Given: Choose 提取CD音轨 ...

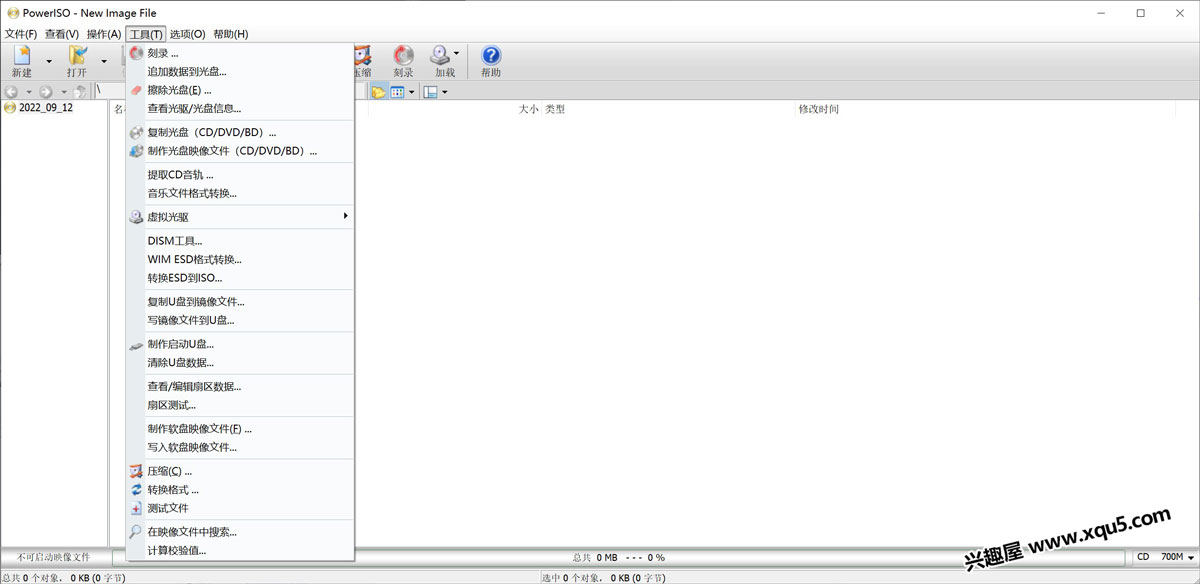Looking at the screenshot, I should [x=240, y=175].
